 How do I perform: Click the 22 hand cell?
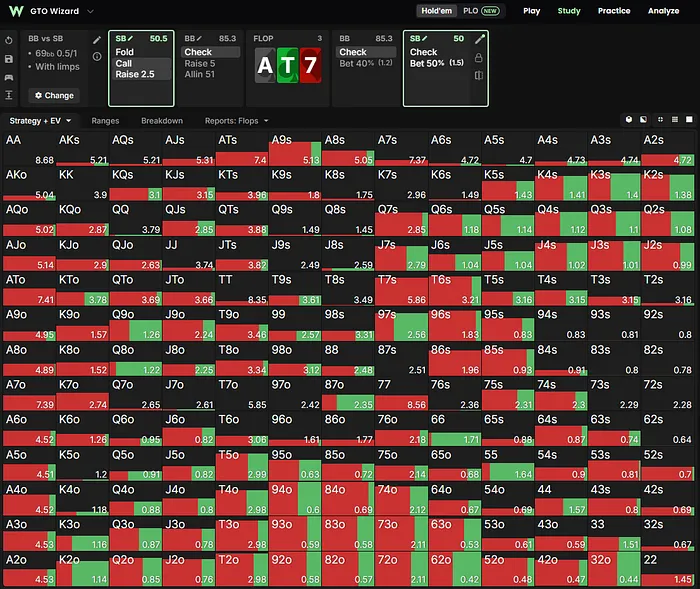coord(667,569)
